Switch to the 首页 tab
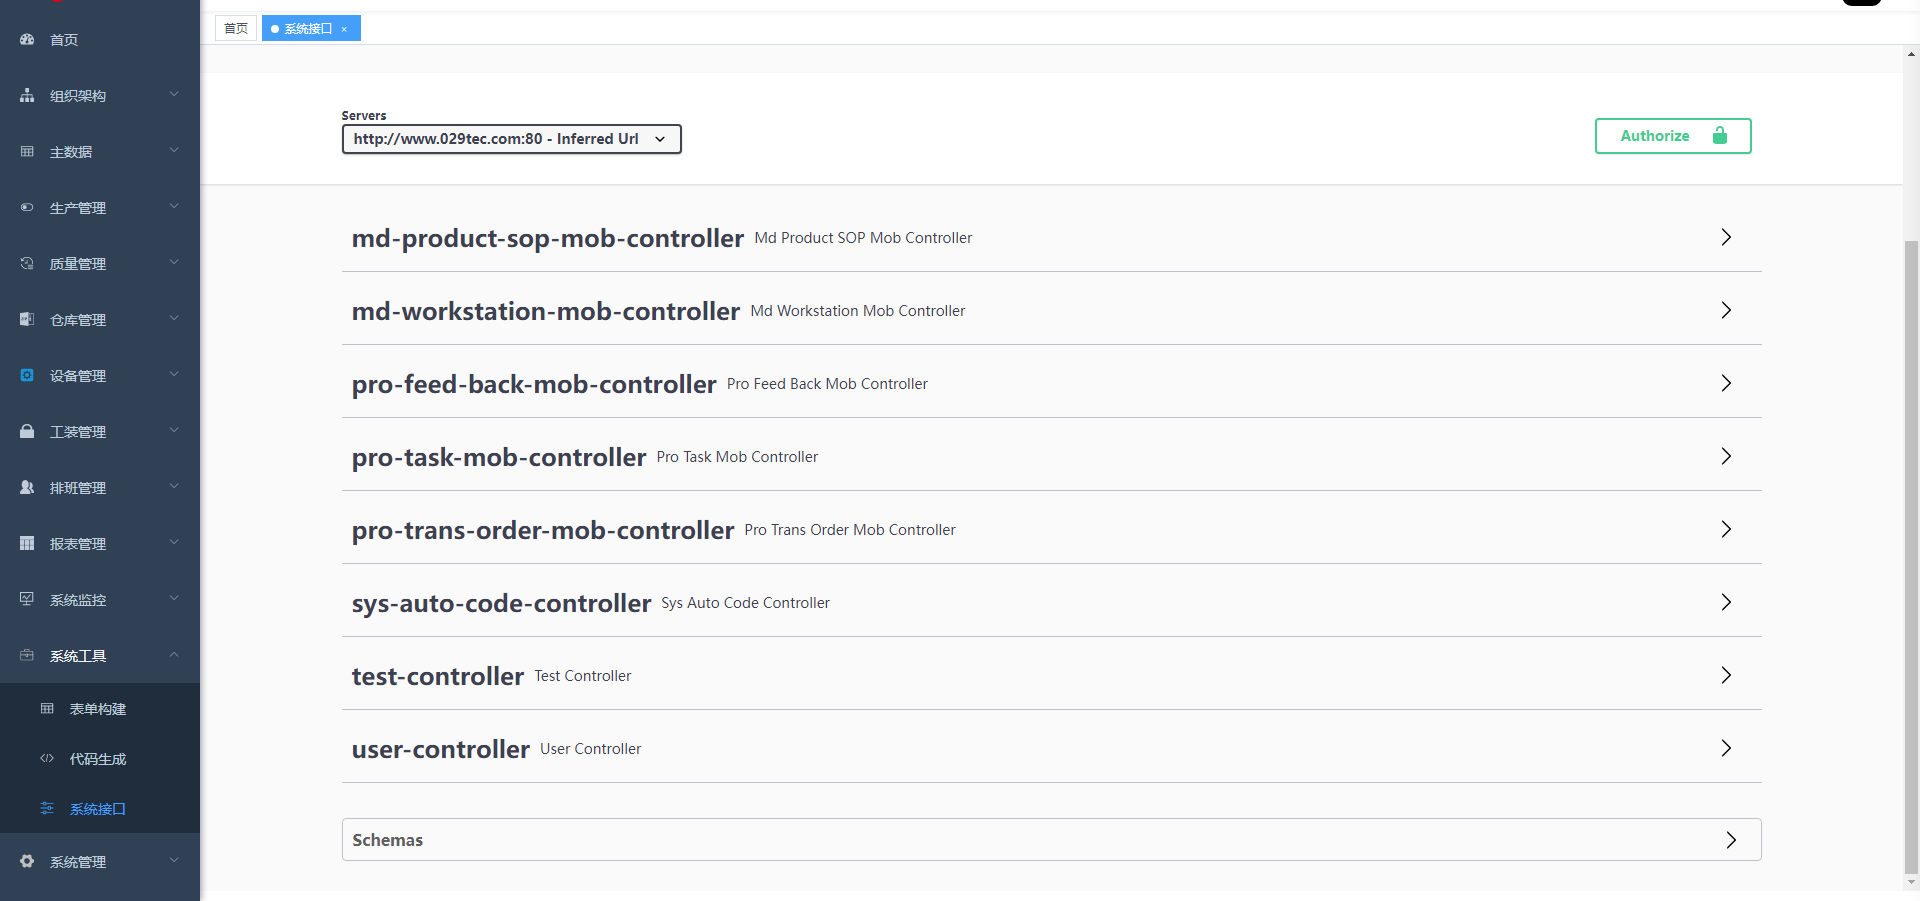This screenshot has height=901, width=1920. tap(236, 28)
